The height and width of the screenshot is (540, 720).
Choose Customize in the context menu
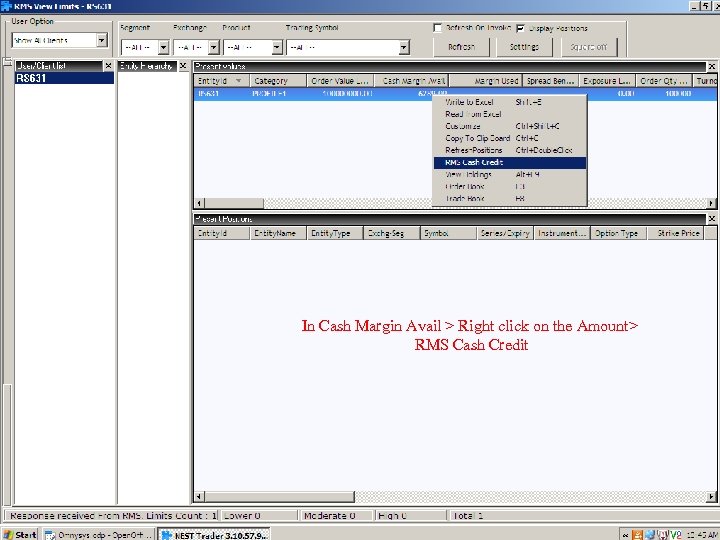coord(510,126)
